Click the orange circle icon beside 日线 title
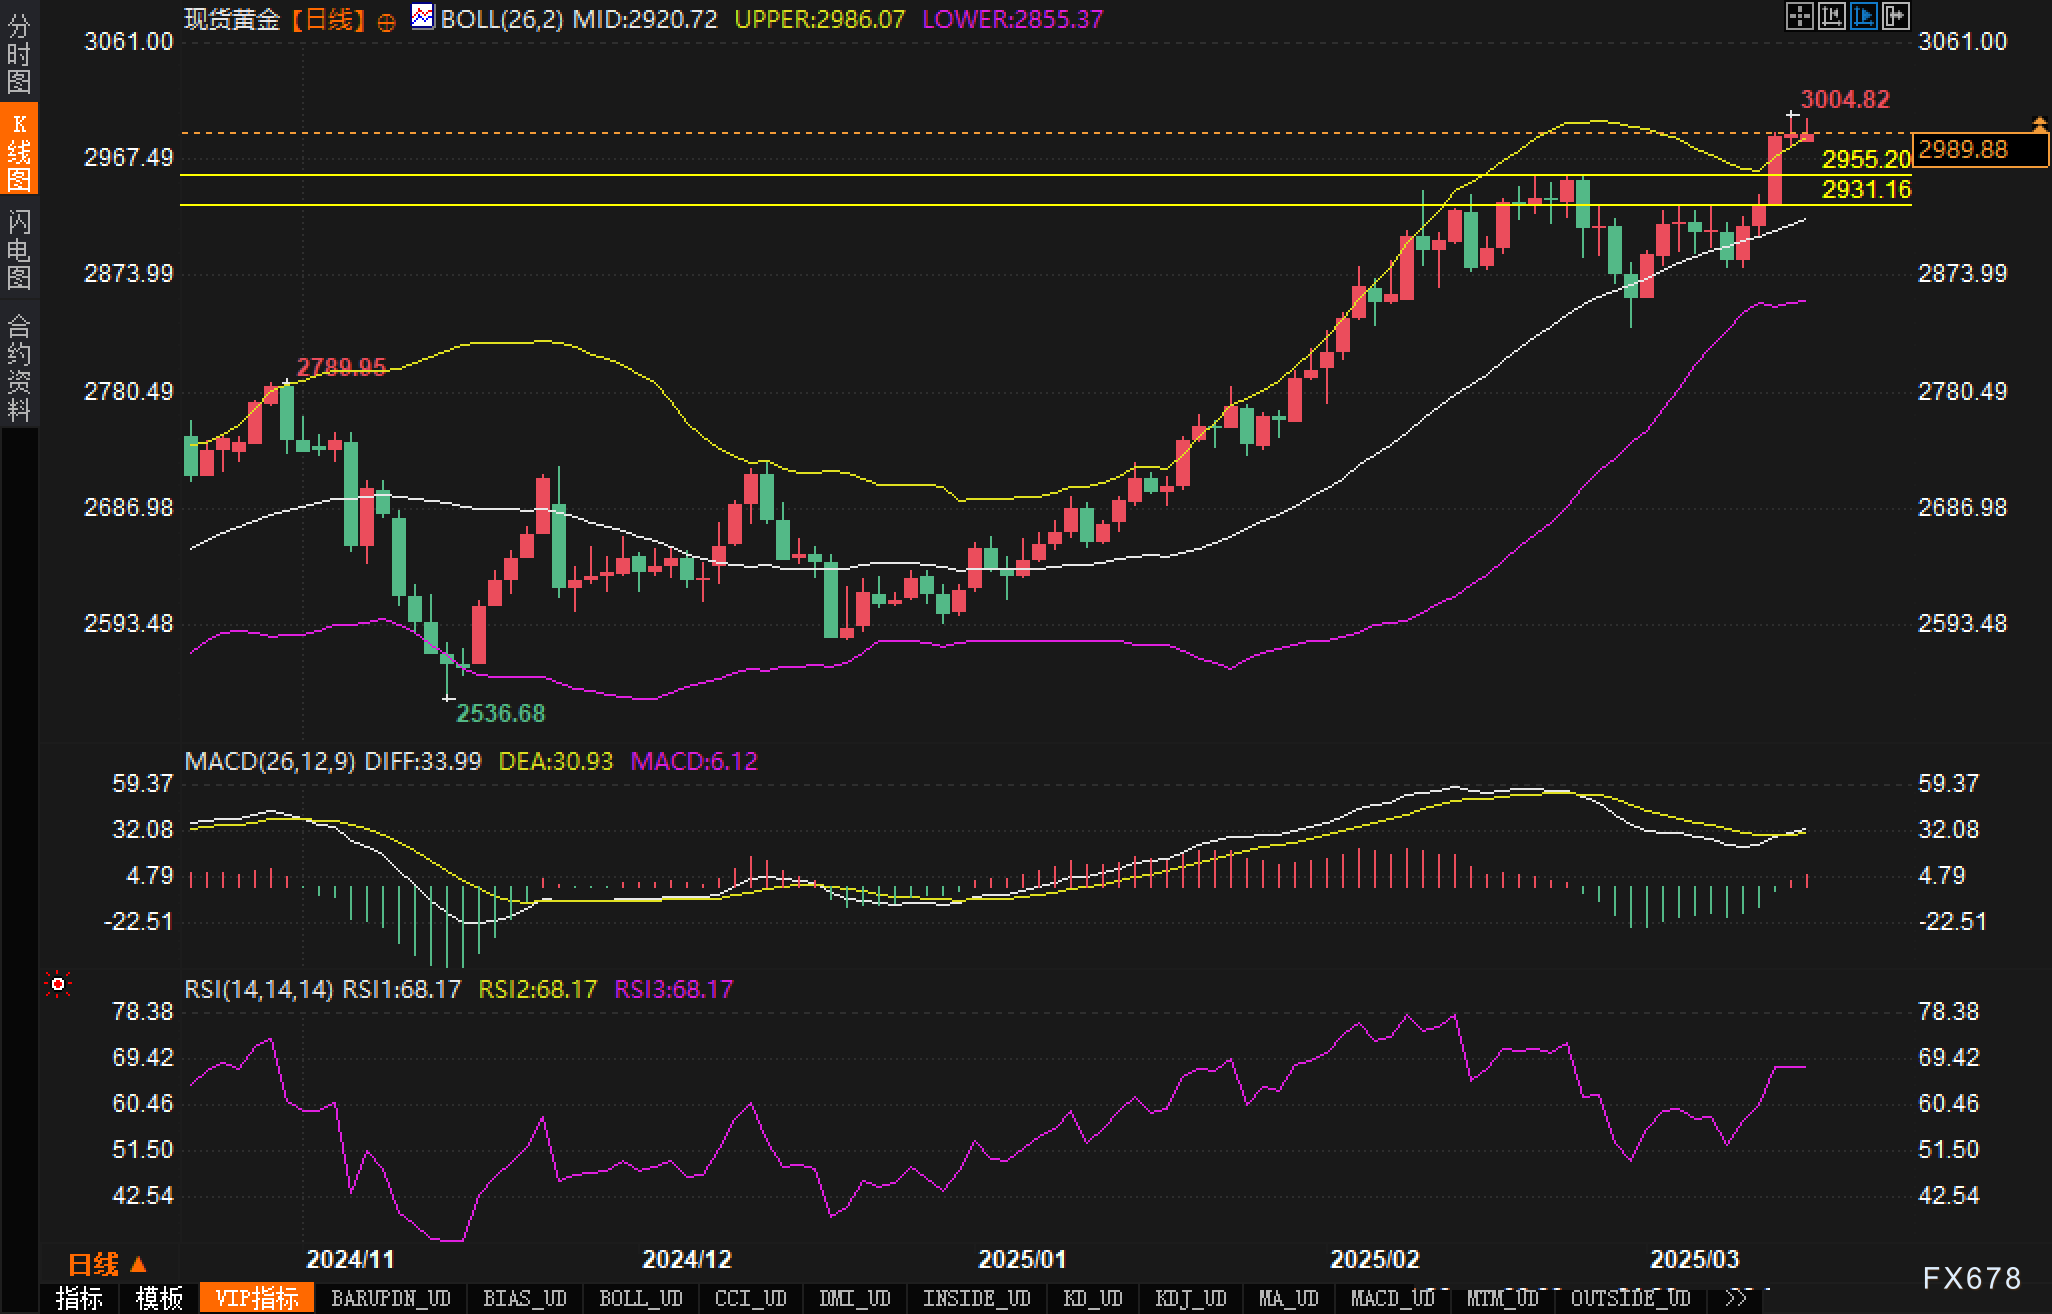The width and height of the screenshot is (2052, 1314). click(x=387, y=22)
